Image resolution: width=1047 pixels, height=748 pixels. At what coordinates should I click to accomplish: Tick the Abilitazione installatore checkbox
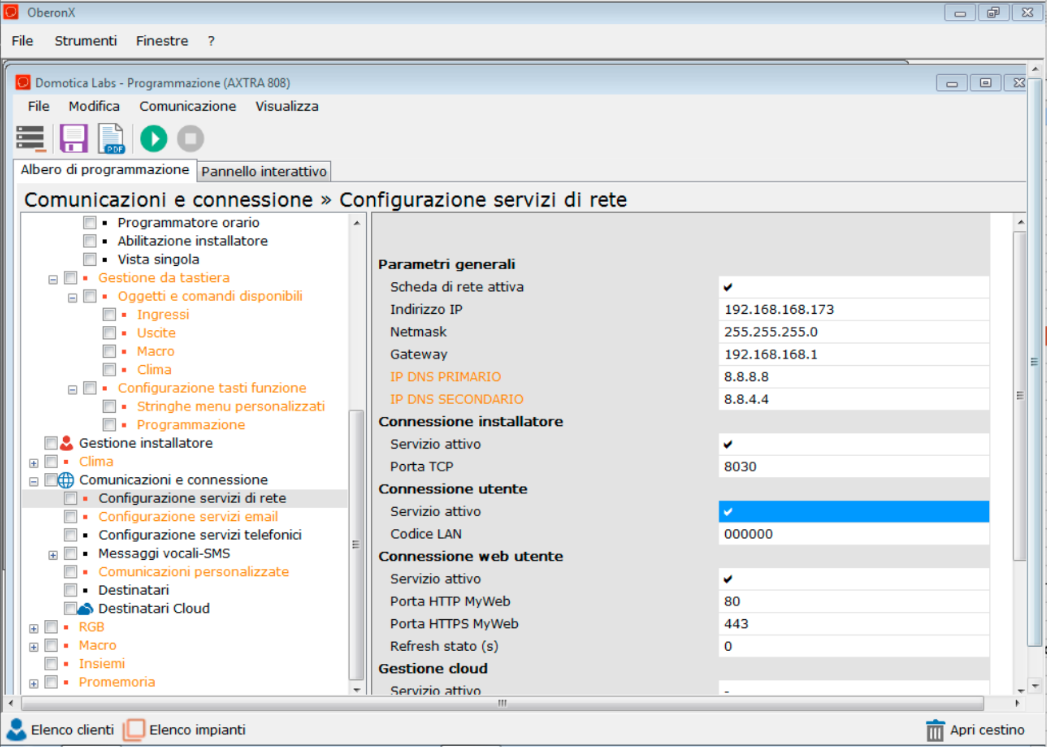coord(89,241)
